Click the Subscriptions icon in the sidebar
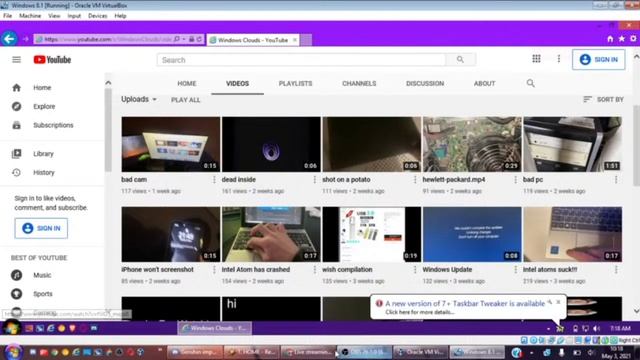 coord(16,125)
